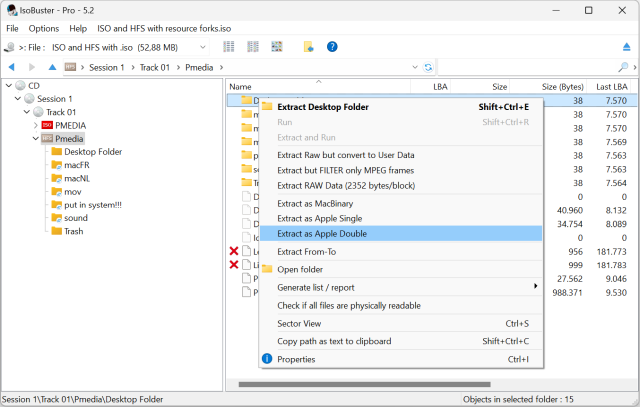
Task: Click the search input field
Action: tap(528, 67)
